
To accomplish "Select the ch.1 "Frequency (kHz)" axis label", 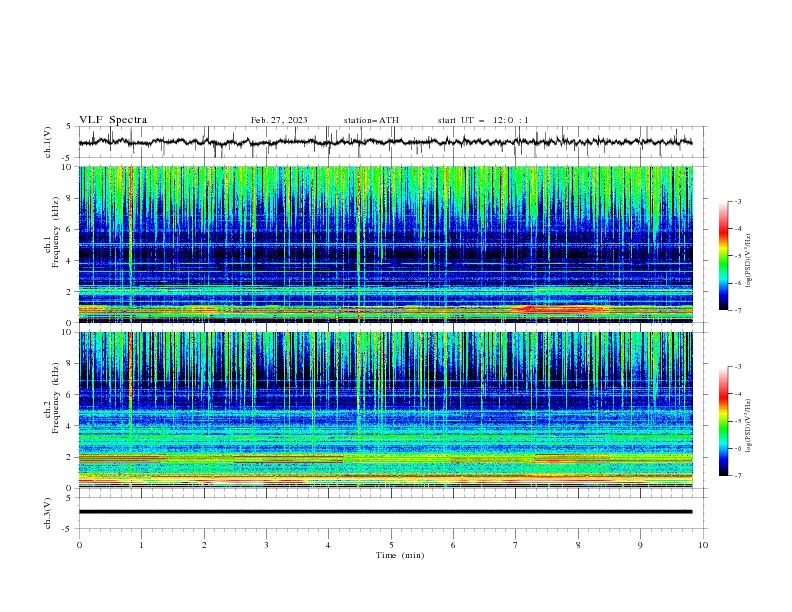I will (x=56, y=231).
